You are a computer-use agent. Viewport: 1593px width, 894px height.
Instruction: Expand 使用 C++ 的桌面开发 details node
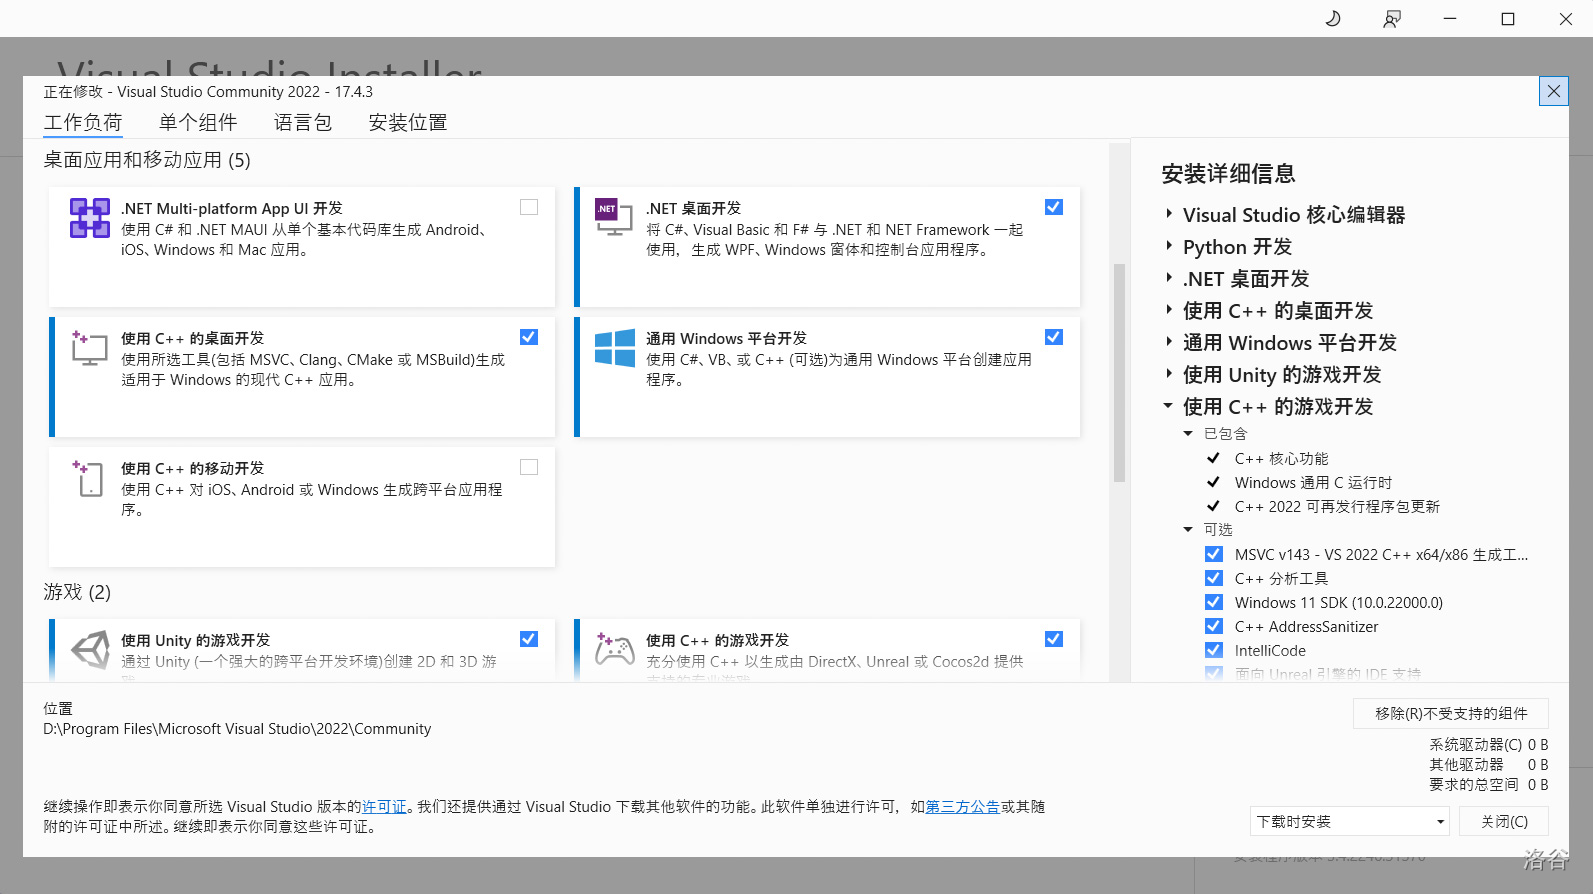pyautogui.click(x=1168, y=310)
